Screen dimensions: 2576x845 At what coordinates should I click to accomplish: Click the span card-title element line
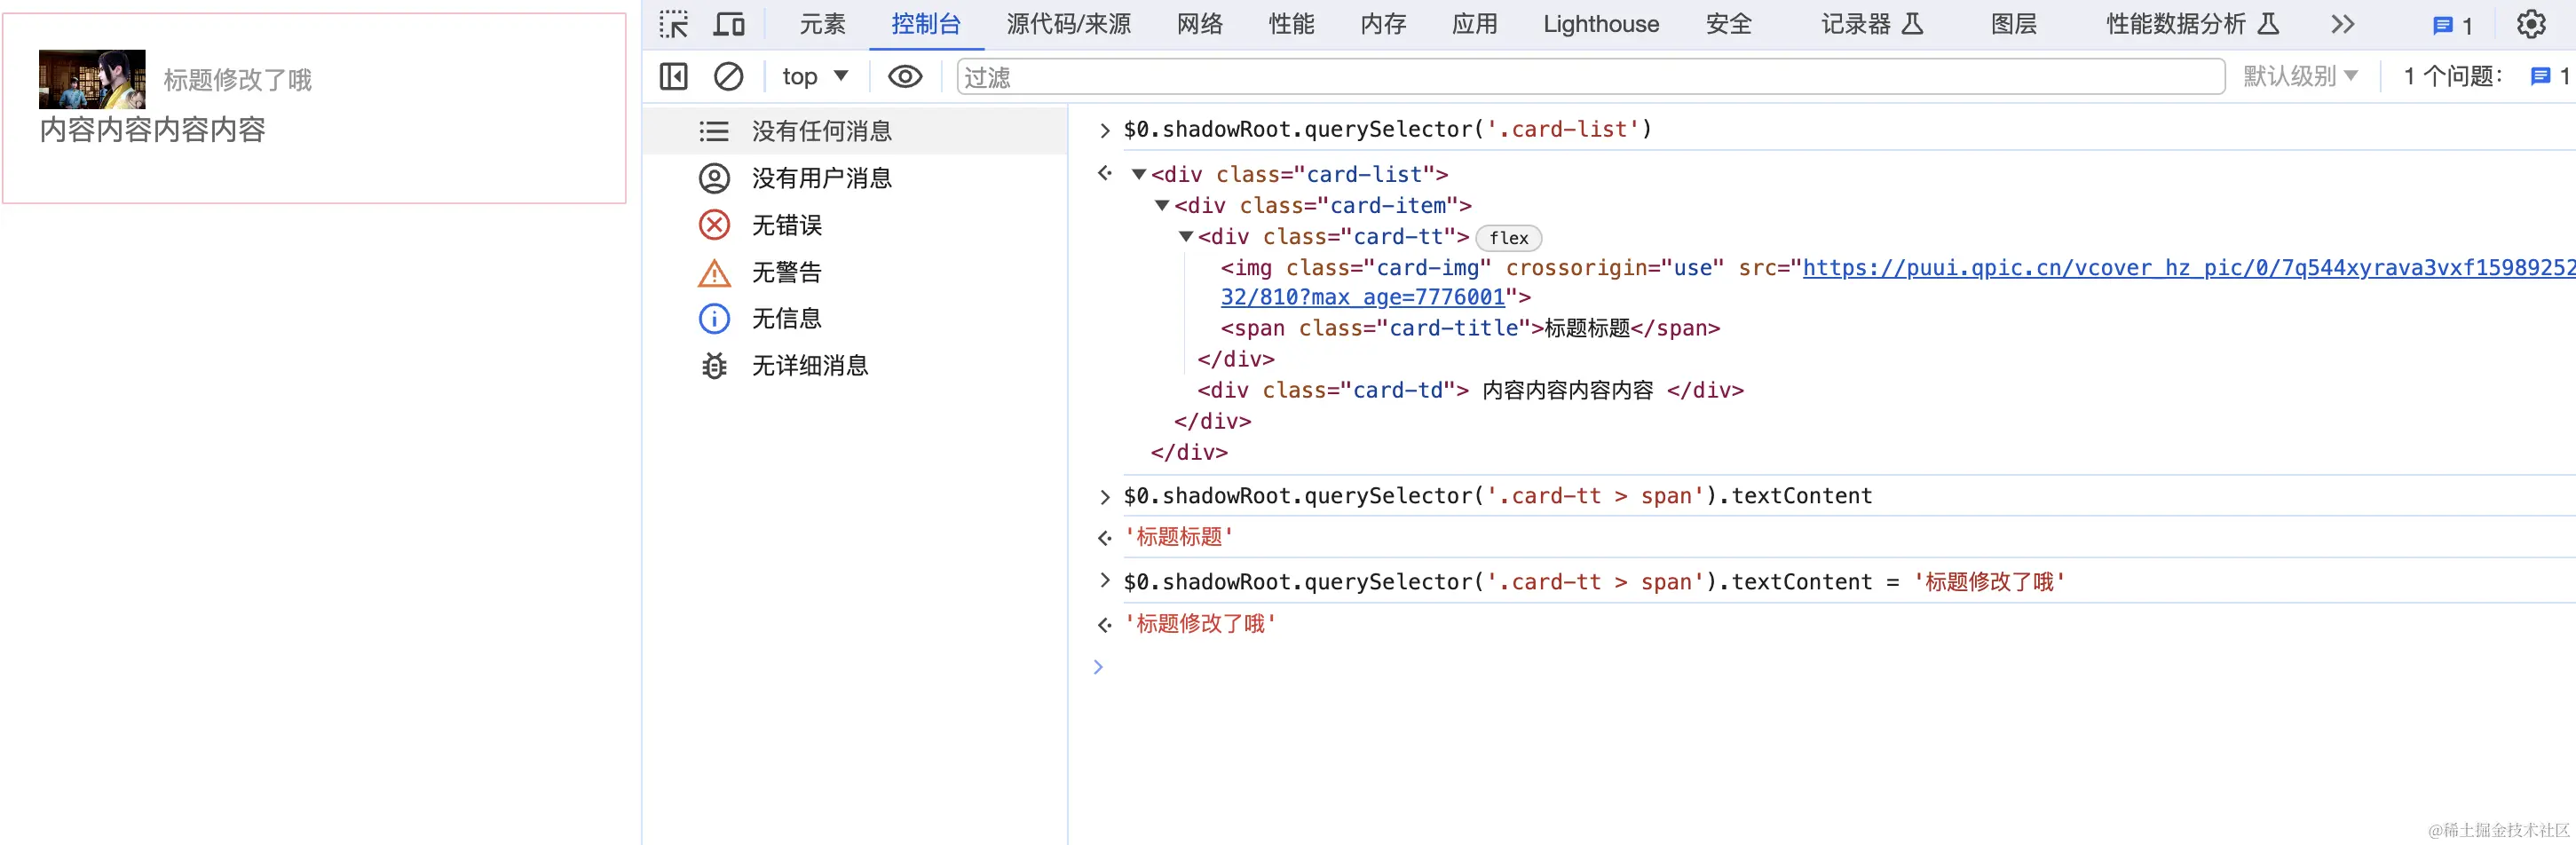click(1470, 328)
